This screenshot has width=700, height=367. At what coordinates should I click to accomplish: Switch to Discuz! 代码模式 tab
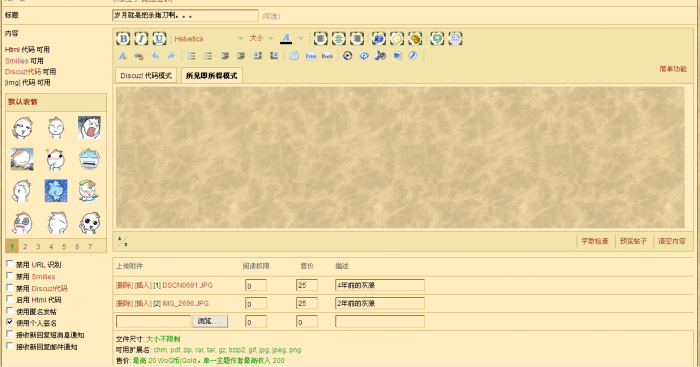pyautogui.click(x=146, y=75)
